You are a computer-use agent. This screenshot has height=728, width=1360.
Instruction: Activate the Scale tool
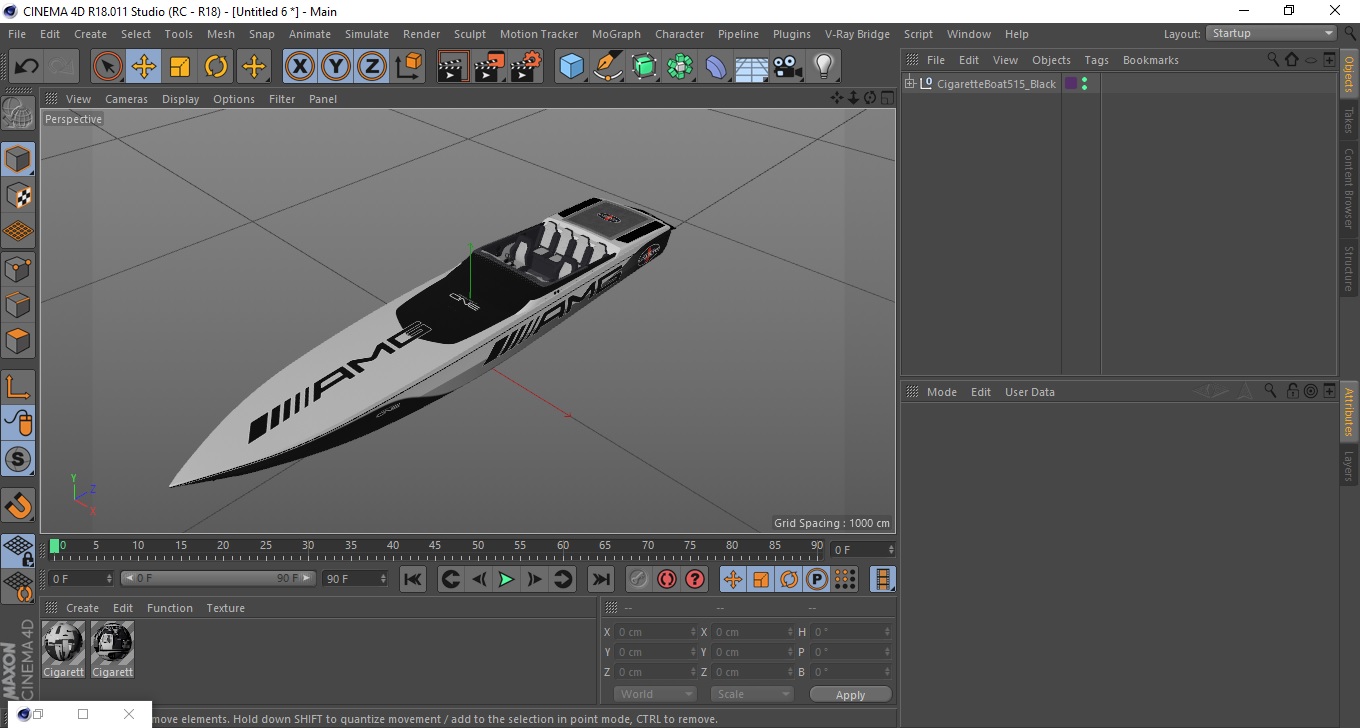click(180, 67)
